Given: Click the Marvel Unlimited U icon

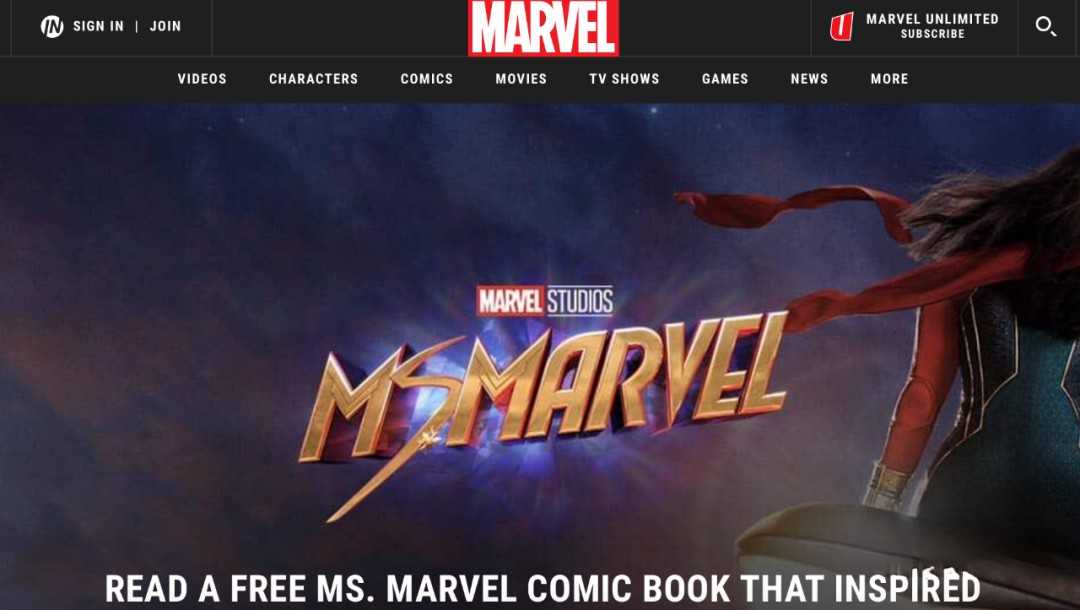Looking at the screenshot, I should pyautogui.click(x=841, y=27).
